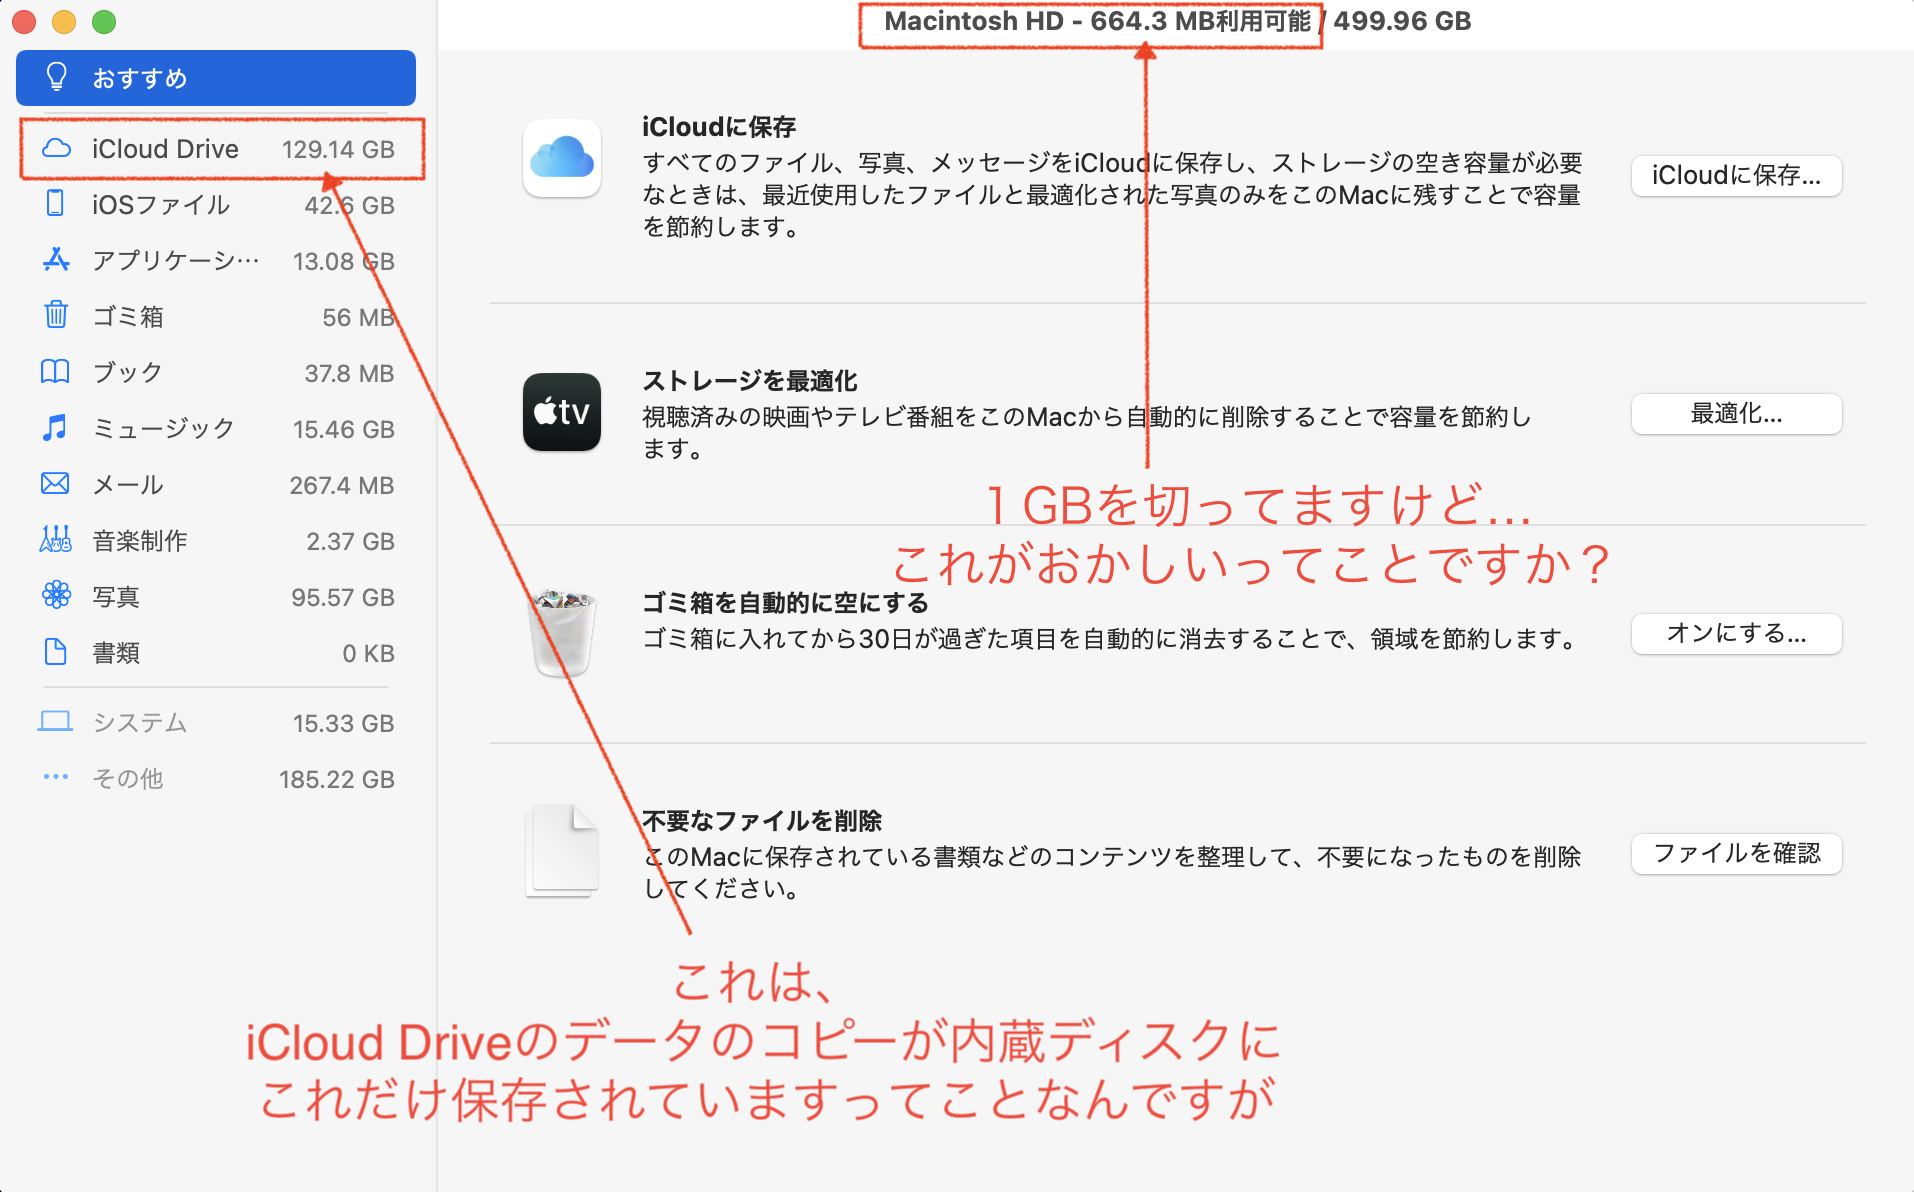The width and height of the screenshot is (1914, 1192).
Task: Click the 写真 flower icon
Action: [56, 596]
